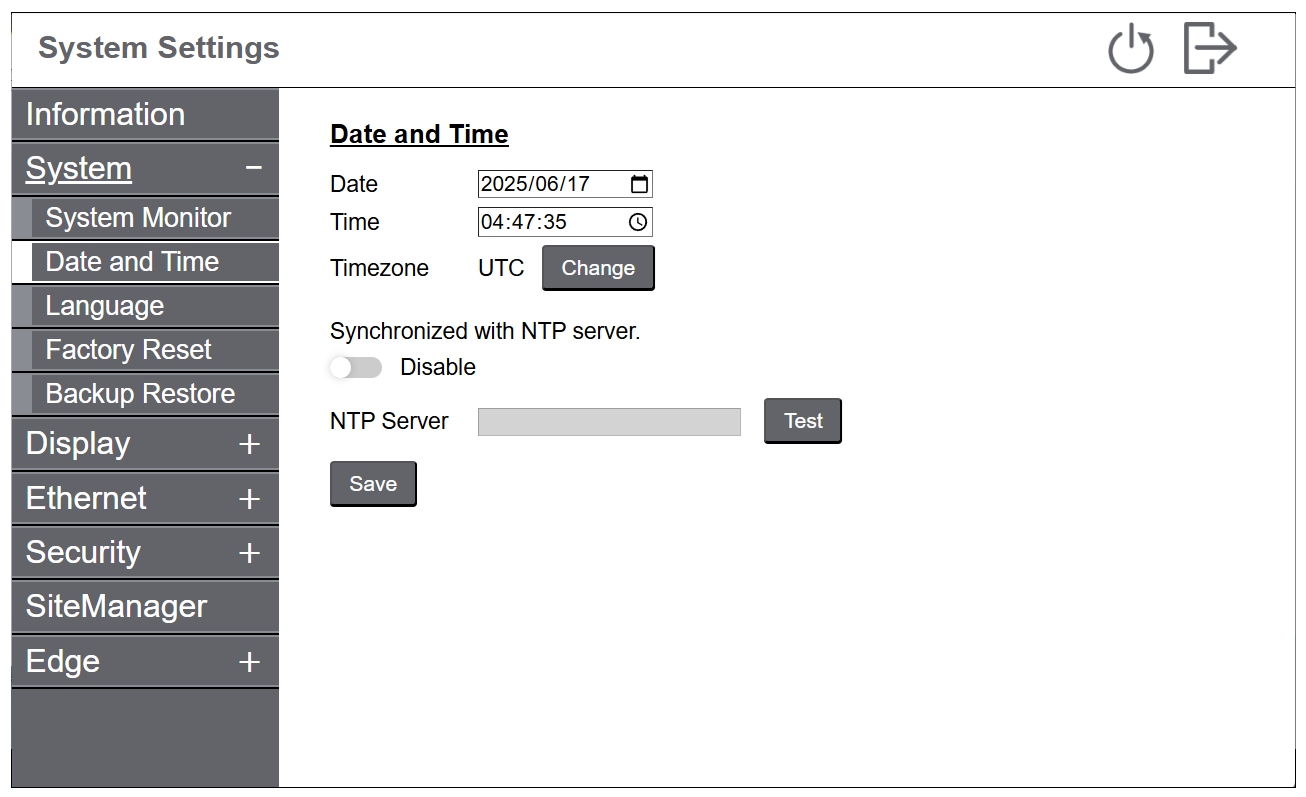Screen dimensions: 1306x797
Task: Click the logout exit icon
Action: (1209, 49)
